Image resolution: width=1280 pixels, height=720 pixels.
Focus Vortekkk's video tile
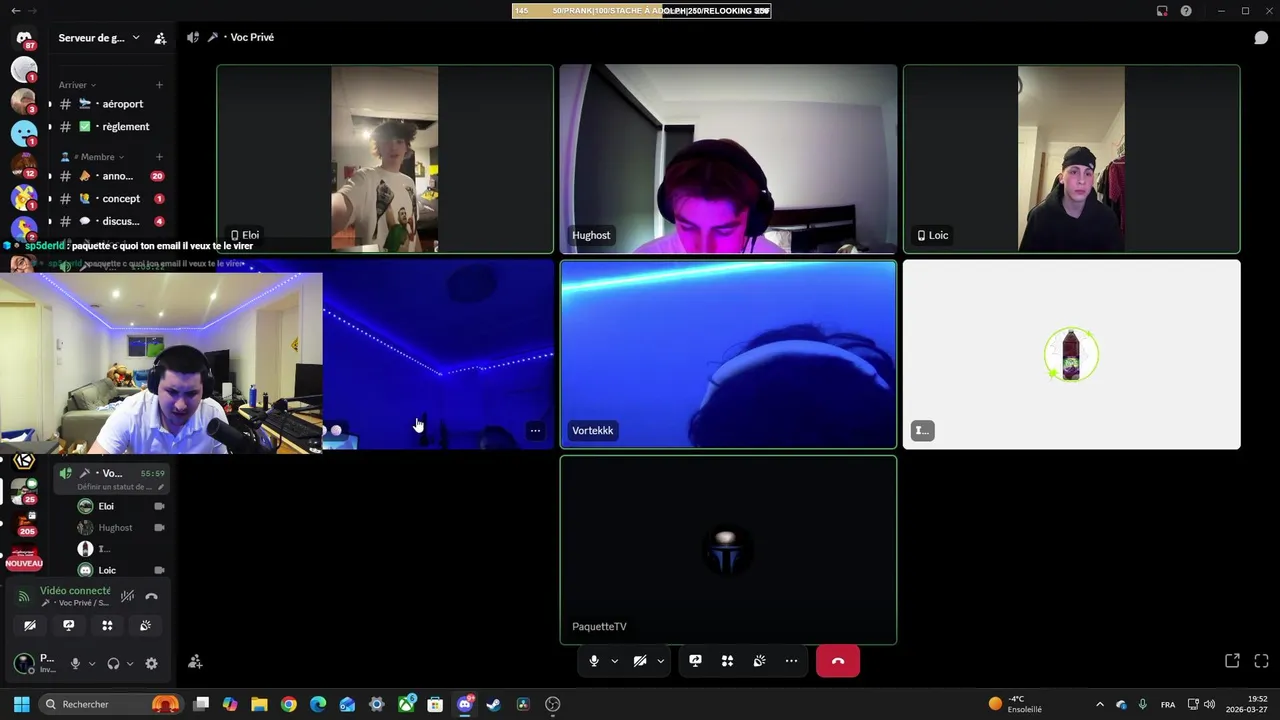[728, 354]
